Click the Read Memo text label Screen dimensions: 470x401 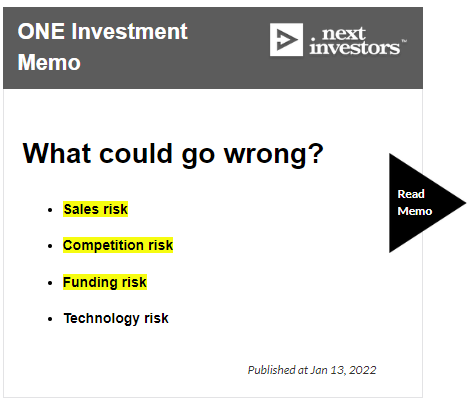tap(415, 203)
